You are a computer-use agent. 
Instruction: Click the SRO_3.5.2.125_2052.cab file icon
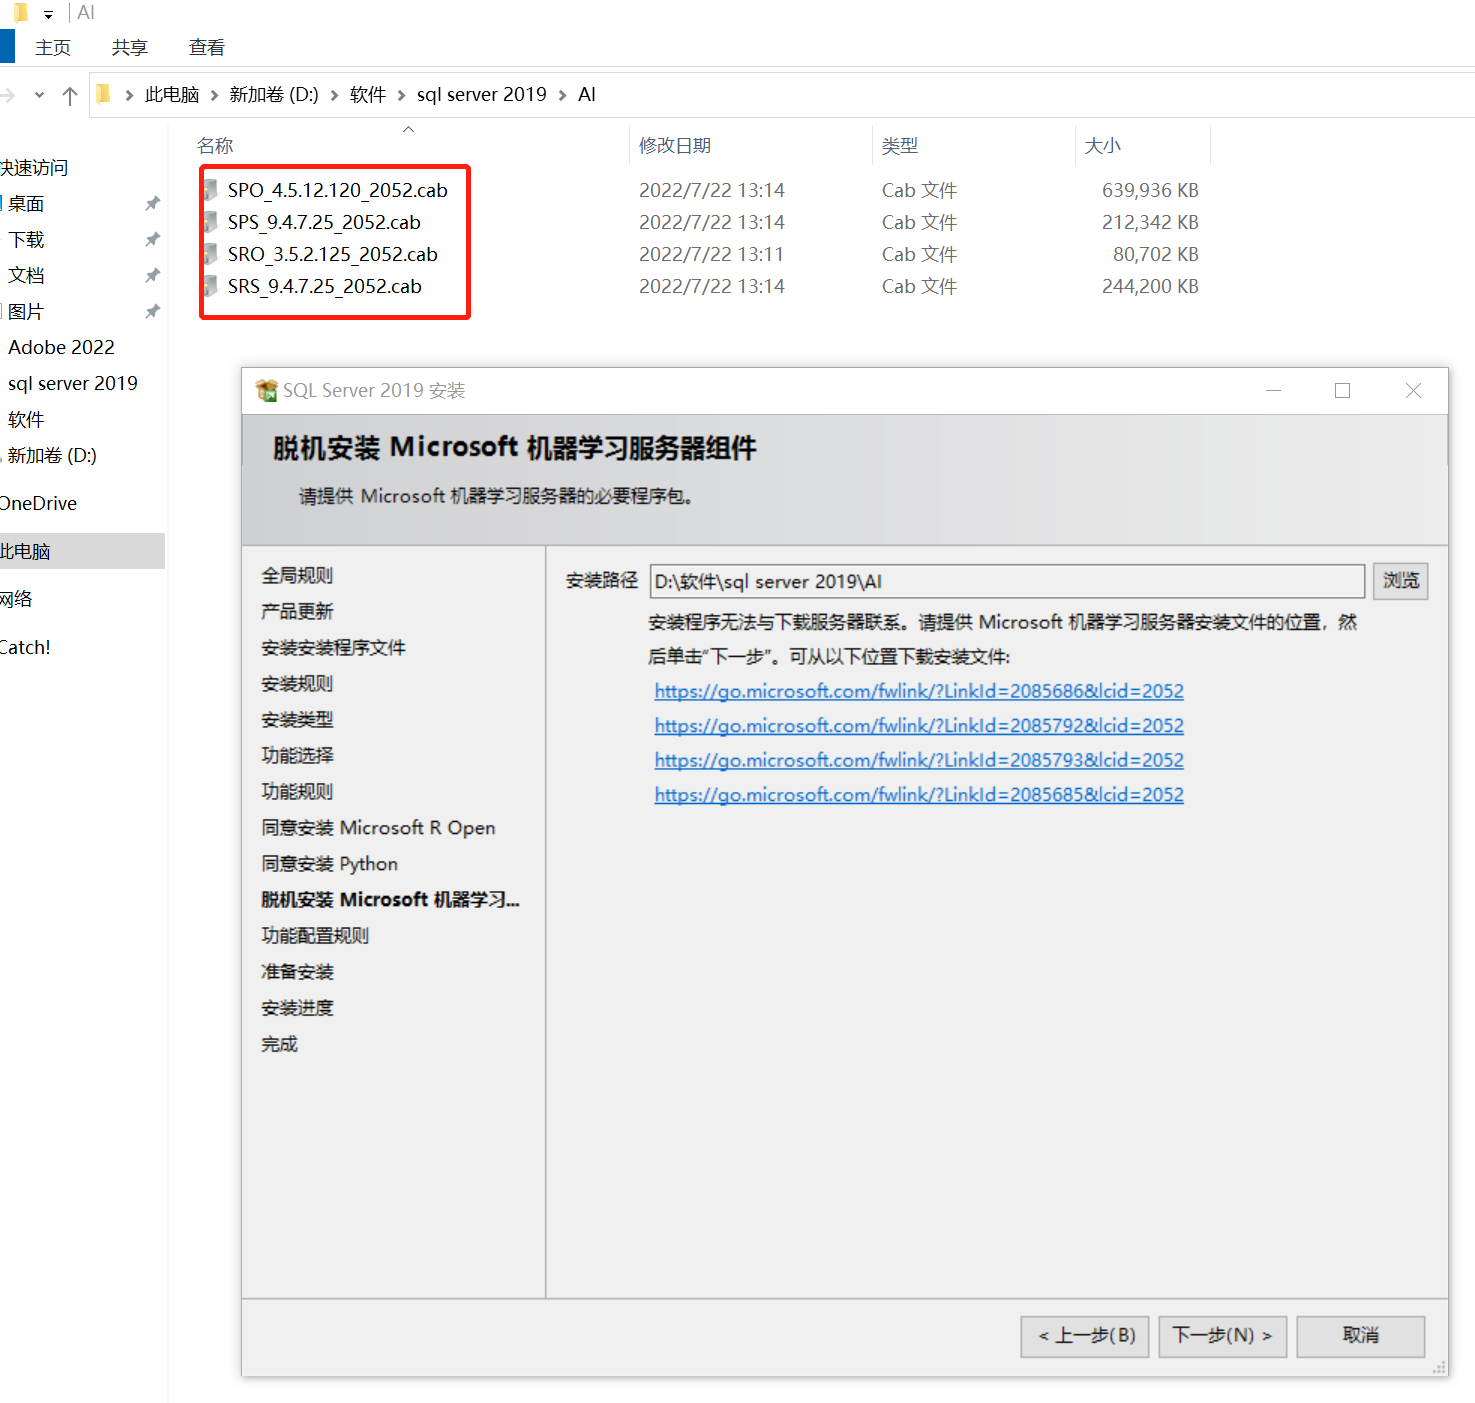(211, 254)
